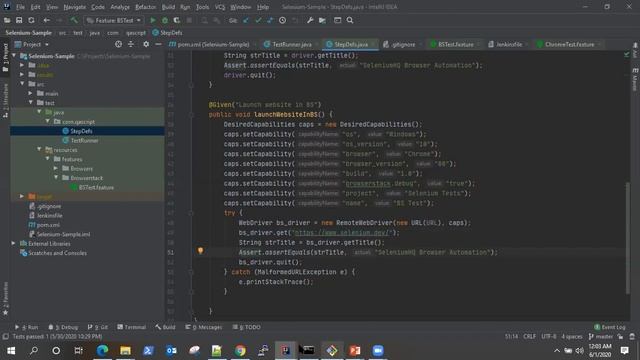Click the master Git branch widget
640x360 pixels.
(601, 336)
